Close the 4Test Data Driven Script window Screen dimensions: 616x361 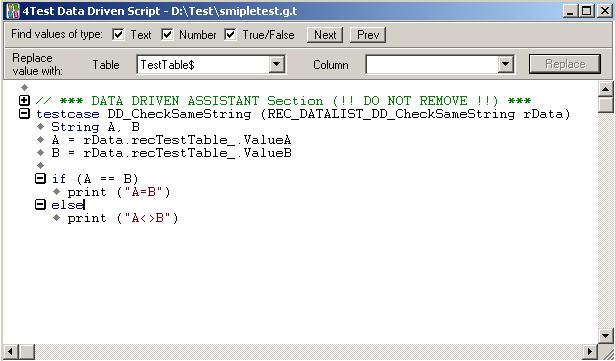[605, 11]
